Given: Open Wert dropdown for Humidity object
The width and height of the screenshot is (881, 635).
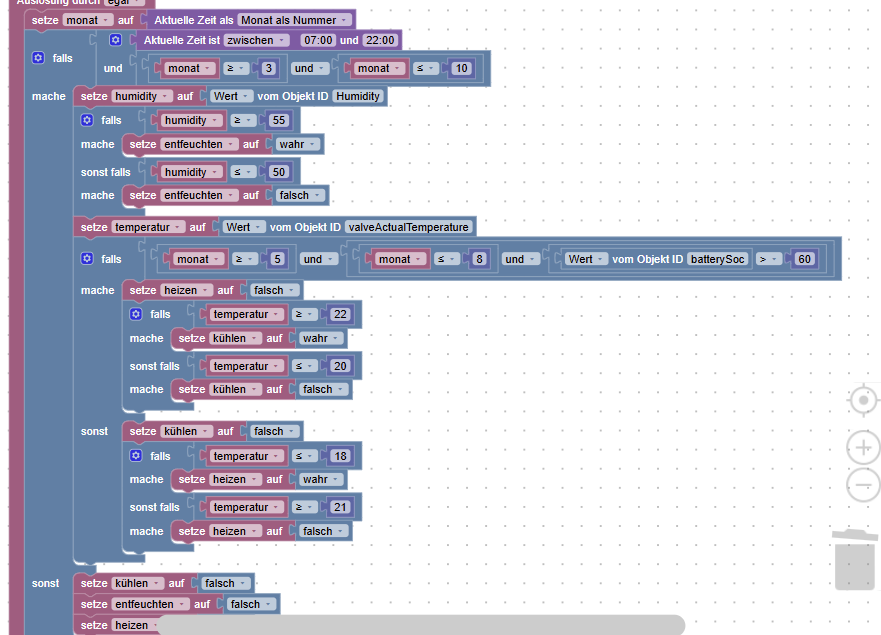Looking at the screenshot, I should point(231,96).
